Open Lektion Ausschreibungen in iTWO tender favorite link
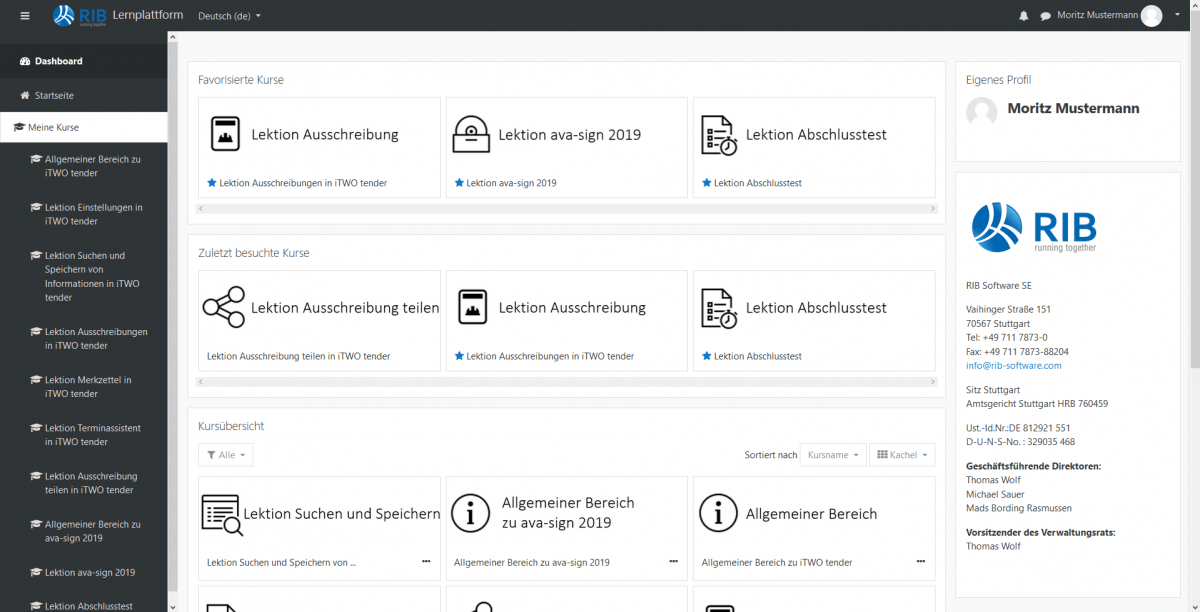Viewport: 1200px width, 612px height. pyautogui.click(x=302, y=183)
